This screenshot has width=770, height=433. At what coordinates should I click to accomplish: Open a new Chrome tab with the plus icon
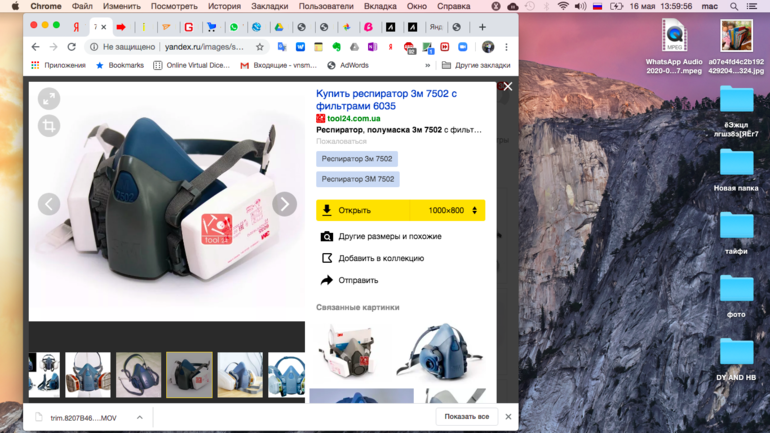click(x=482, y=27)
